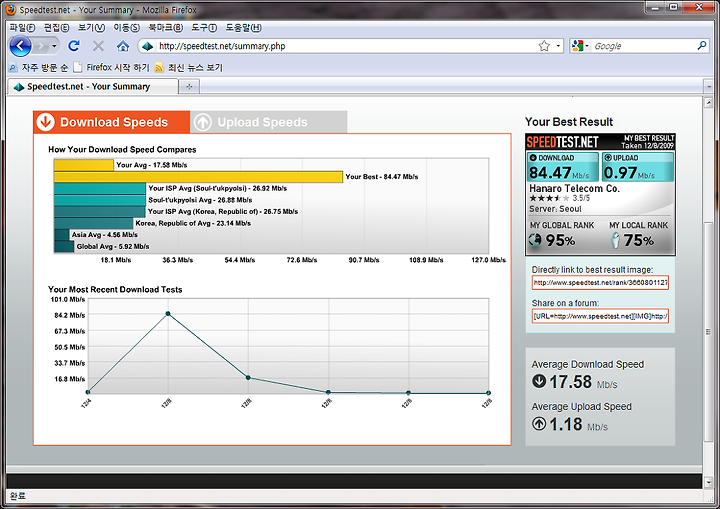Click the vertical scrollbar thumb
Screen dimensions: 720x509
(708, 331)
